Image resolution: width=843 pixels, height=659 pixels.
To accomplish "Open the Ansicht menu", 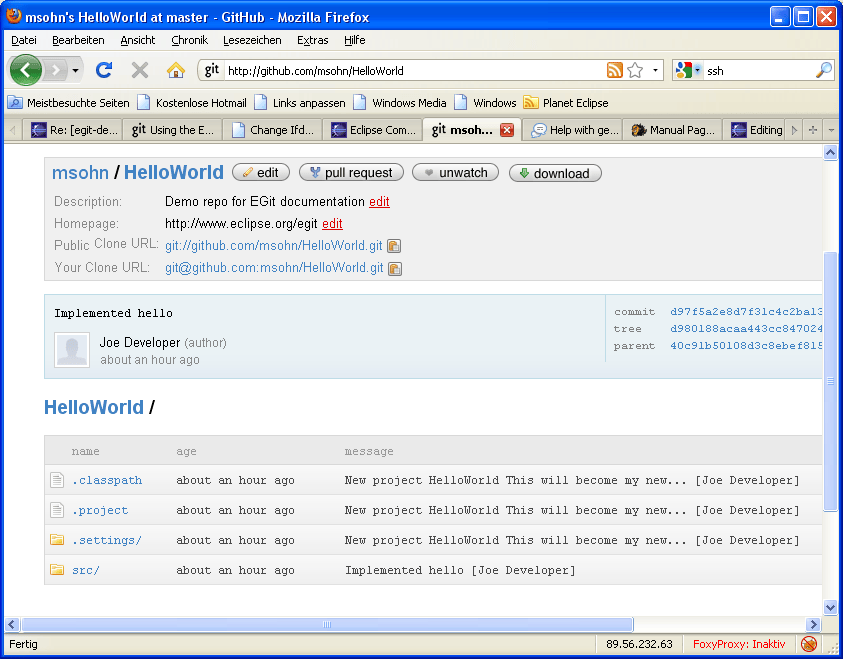I will 138,40.
